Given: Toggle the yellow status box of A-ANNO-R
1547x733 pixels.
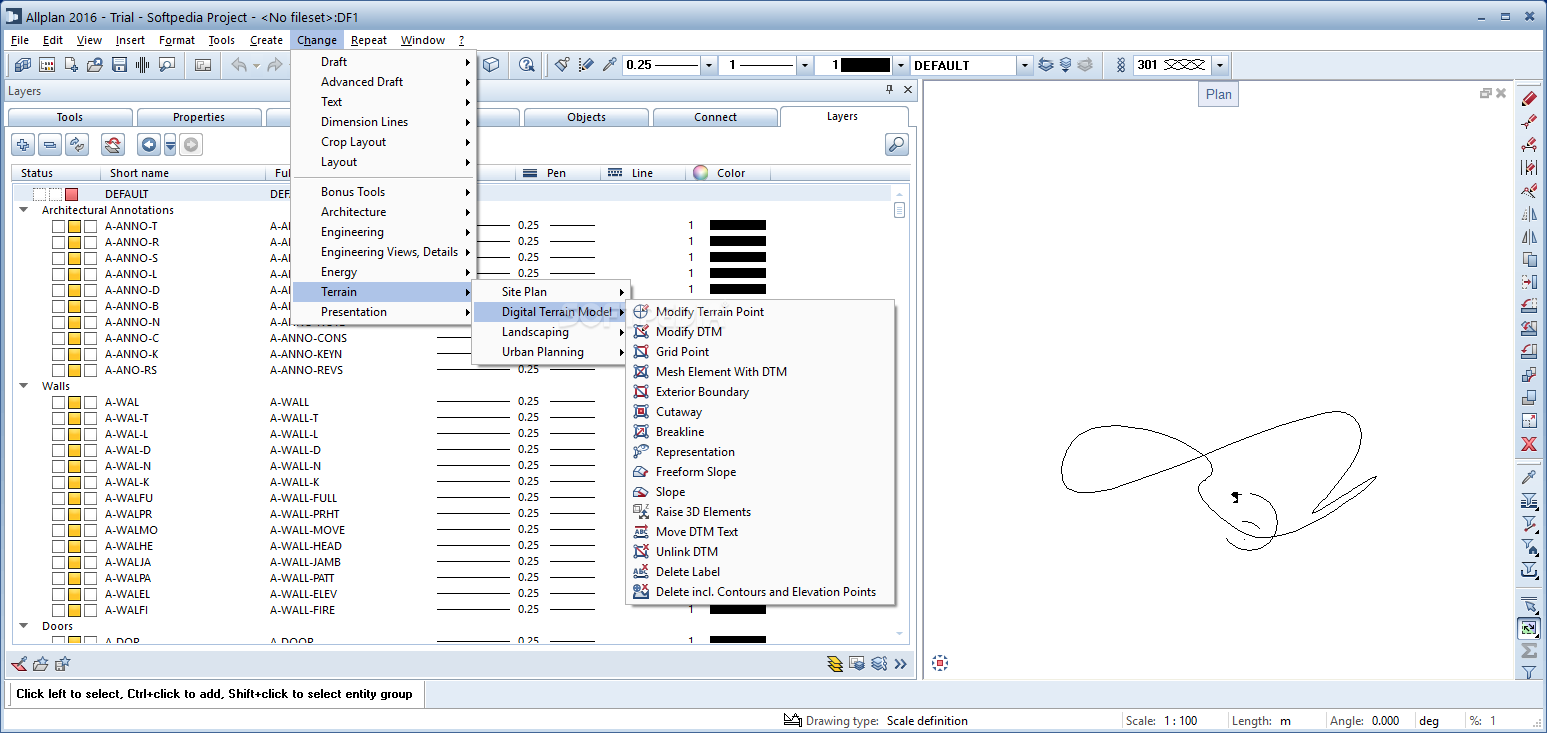Looking at the screenshot, I should coord(74,242).
